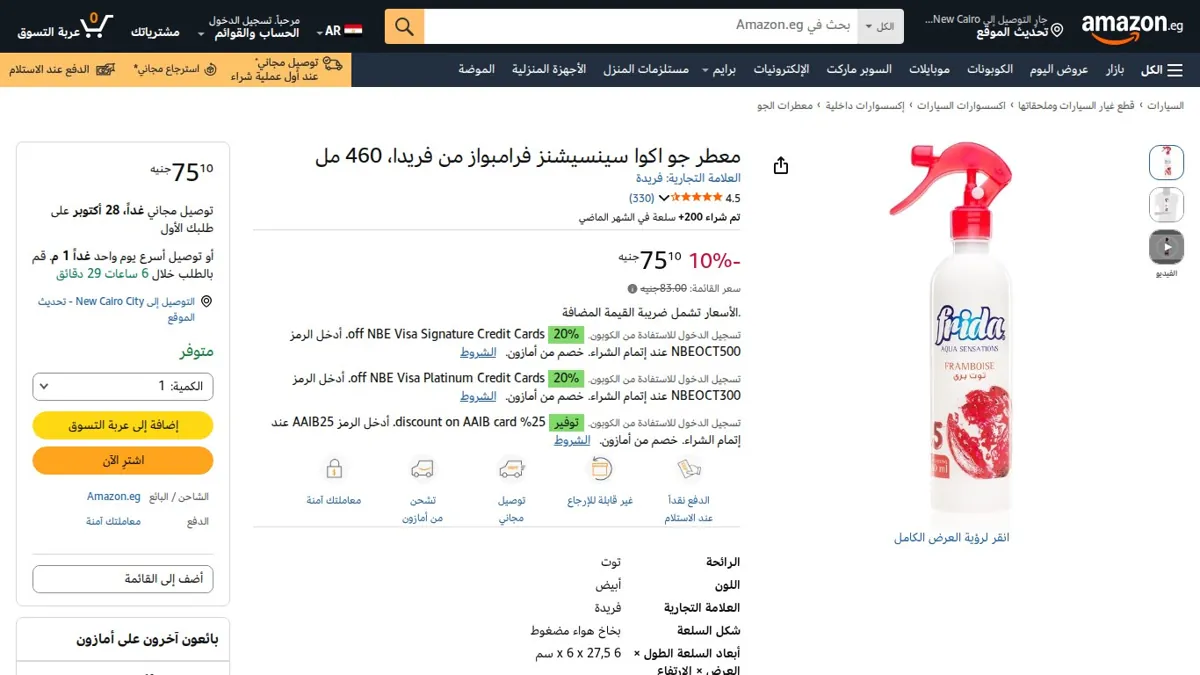Click the secure transaction padlock icon
Viewport: 1200px width, 675px height.
tap(334, 469)
